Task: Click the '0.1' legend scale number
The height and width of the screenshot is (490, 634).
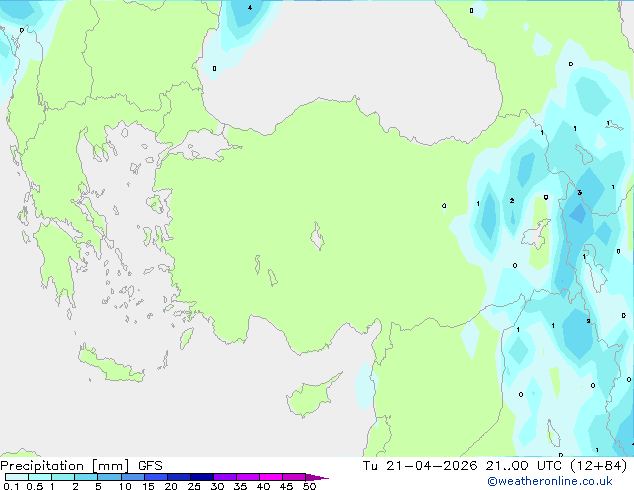Action: [x=11, y=486]
